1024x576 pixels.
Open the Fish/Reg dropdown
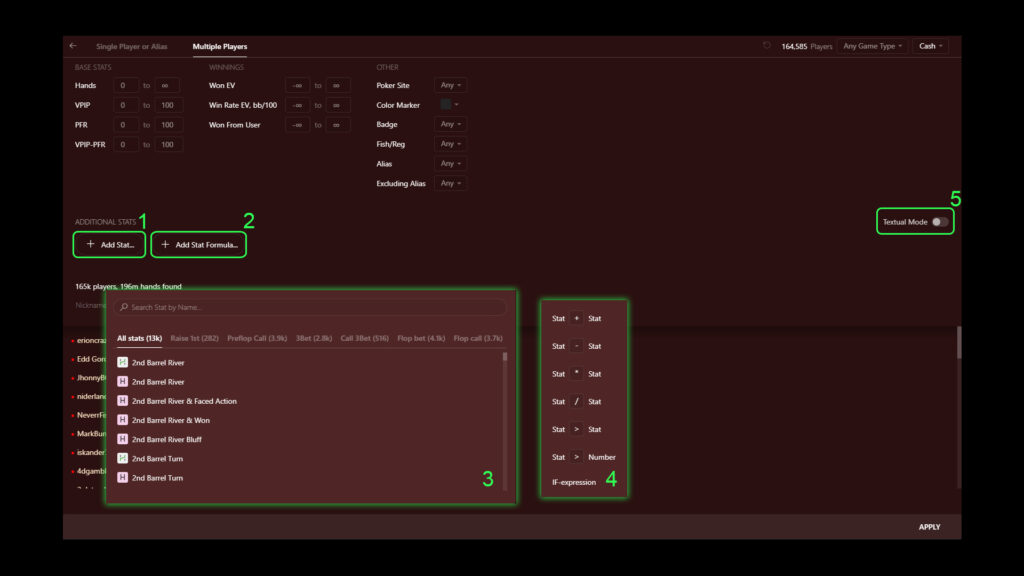[x=451, y=144]
